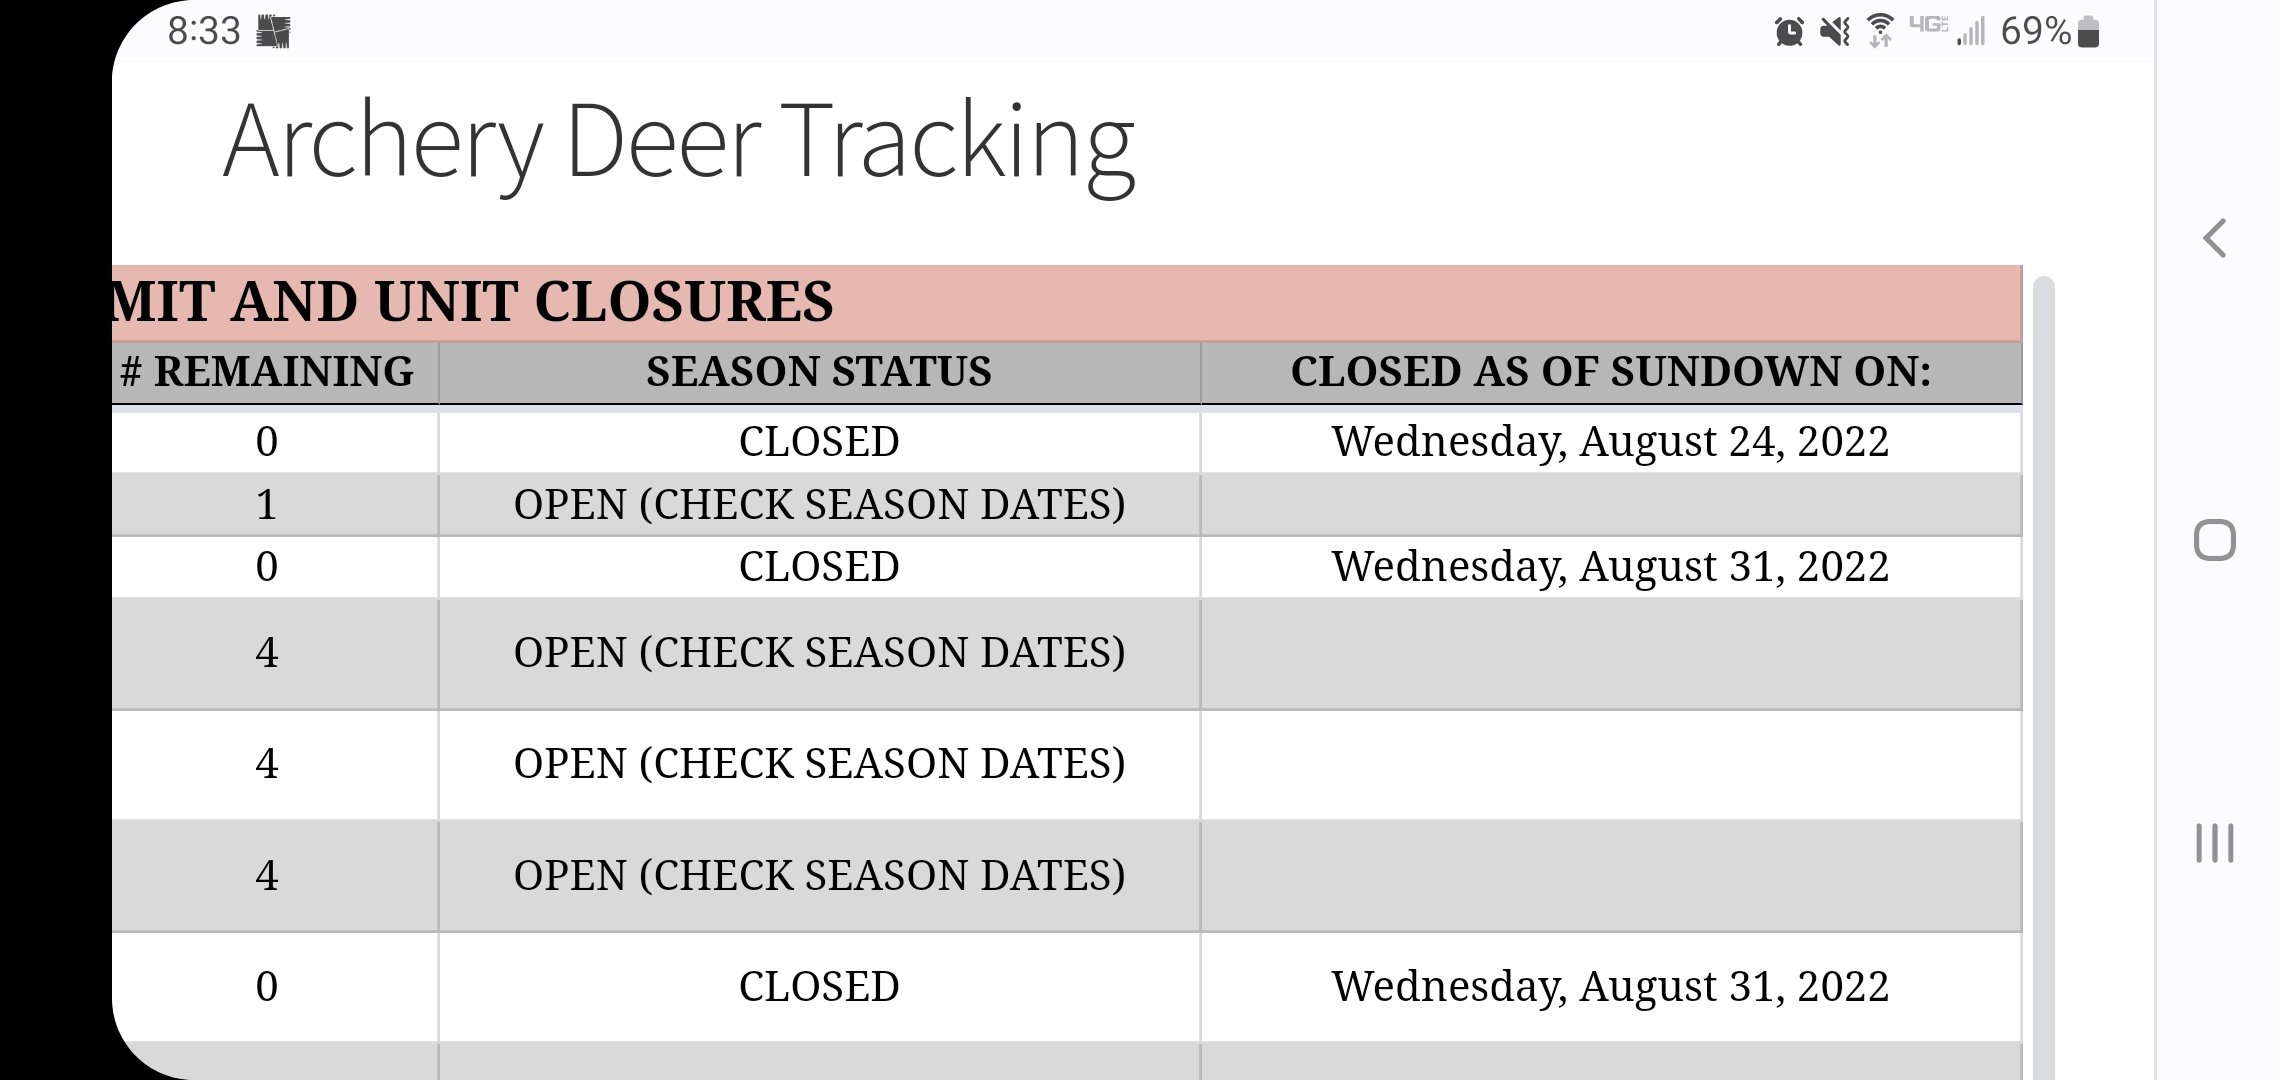This screenshot has height=1080, width=2280.
Task: Open recent apps with three-bar button
Action: click(2215, 843)
